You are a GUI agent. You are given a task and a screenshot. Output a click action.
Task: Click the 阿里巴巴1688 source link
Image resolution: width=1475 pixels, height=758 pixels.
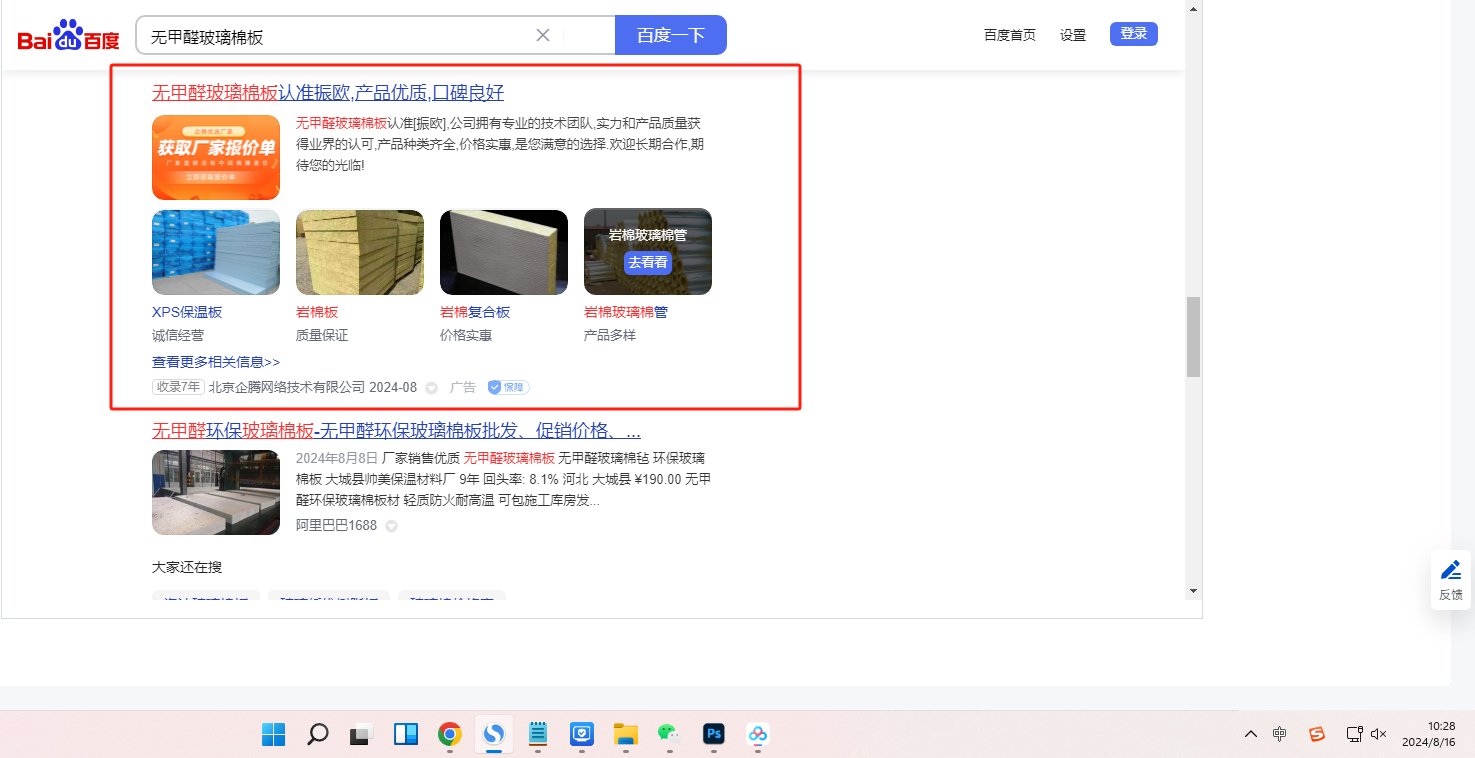[x=336, y=525]
